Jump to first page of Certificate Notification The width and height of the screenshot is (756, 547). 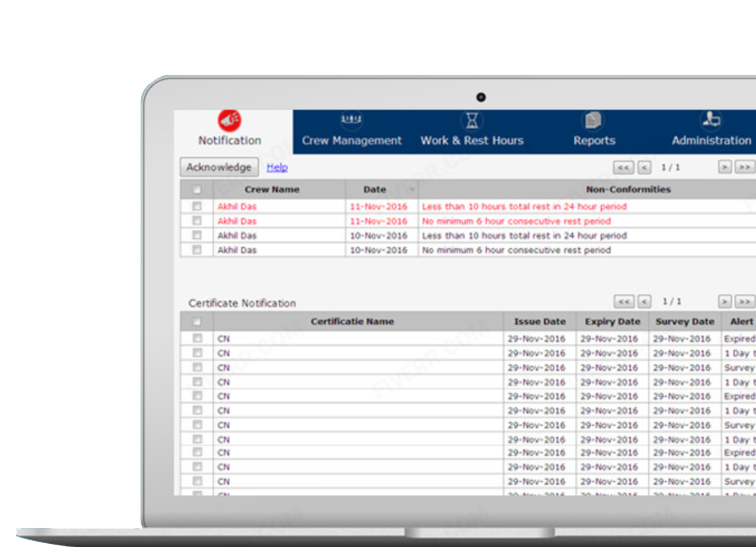tap(623, 301)
